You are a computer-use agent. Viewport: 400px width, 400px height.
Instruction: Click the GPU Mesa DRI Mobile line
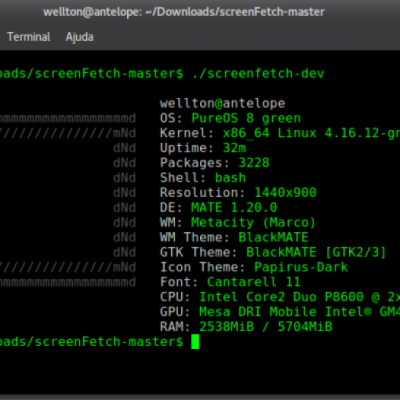point(280,312)
